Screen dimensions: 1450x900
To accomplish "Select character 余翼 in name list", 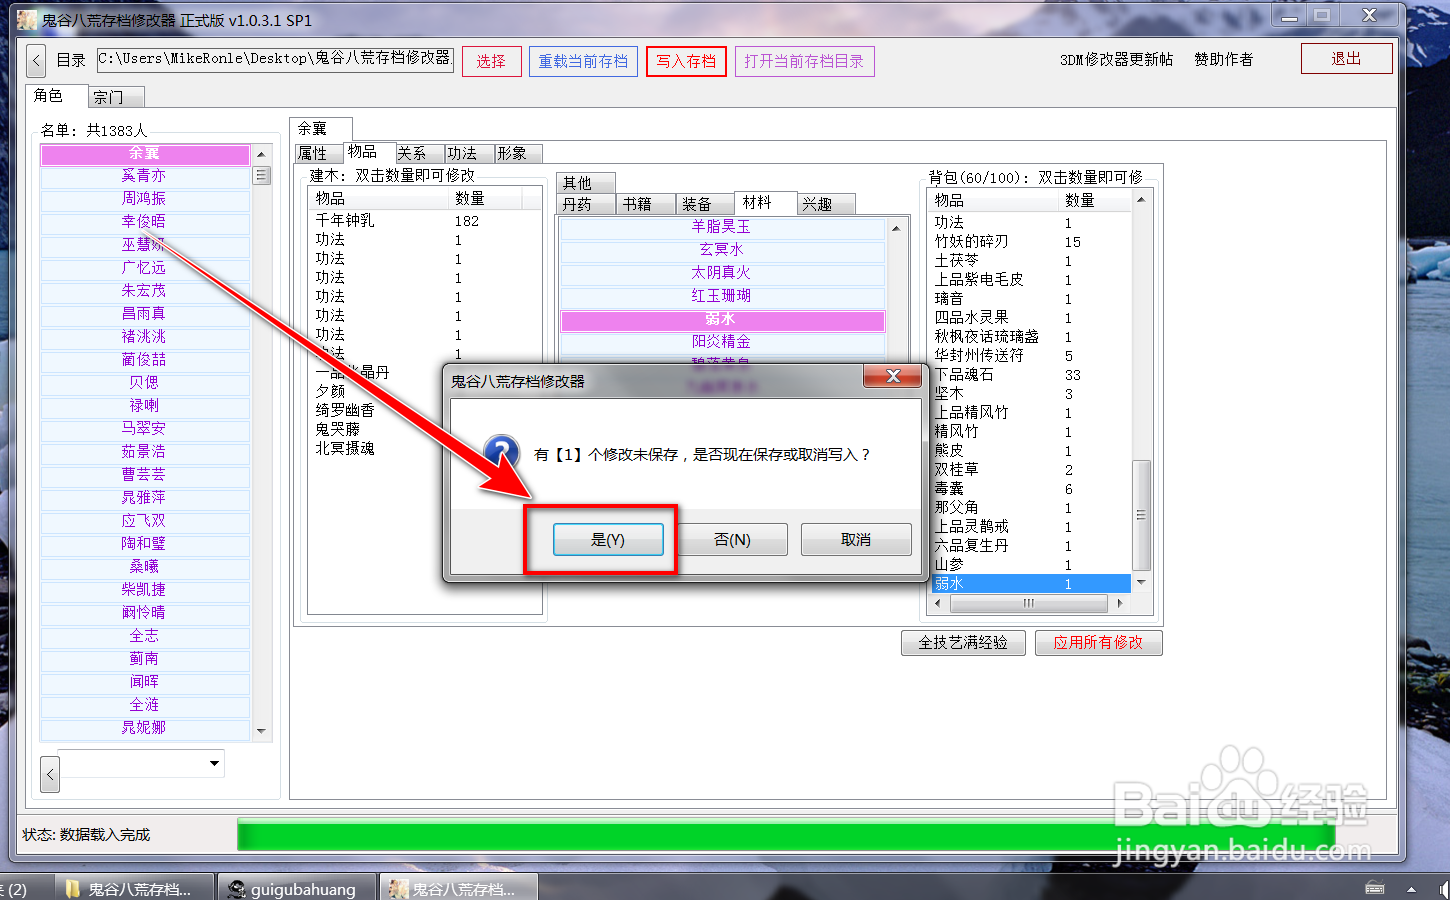I will [x=145, y=154].
